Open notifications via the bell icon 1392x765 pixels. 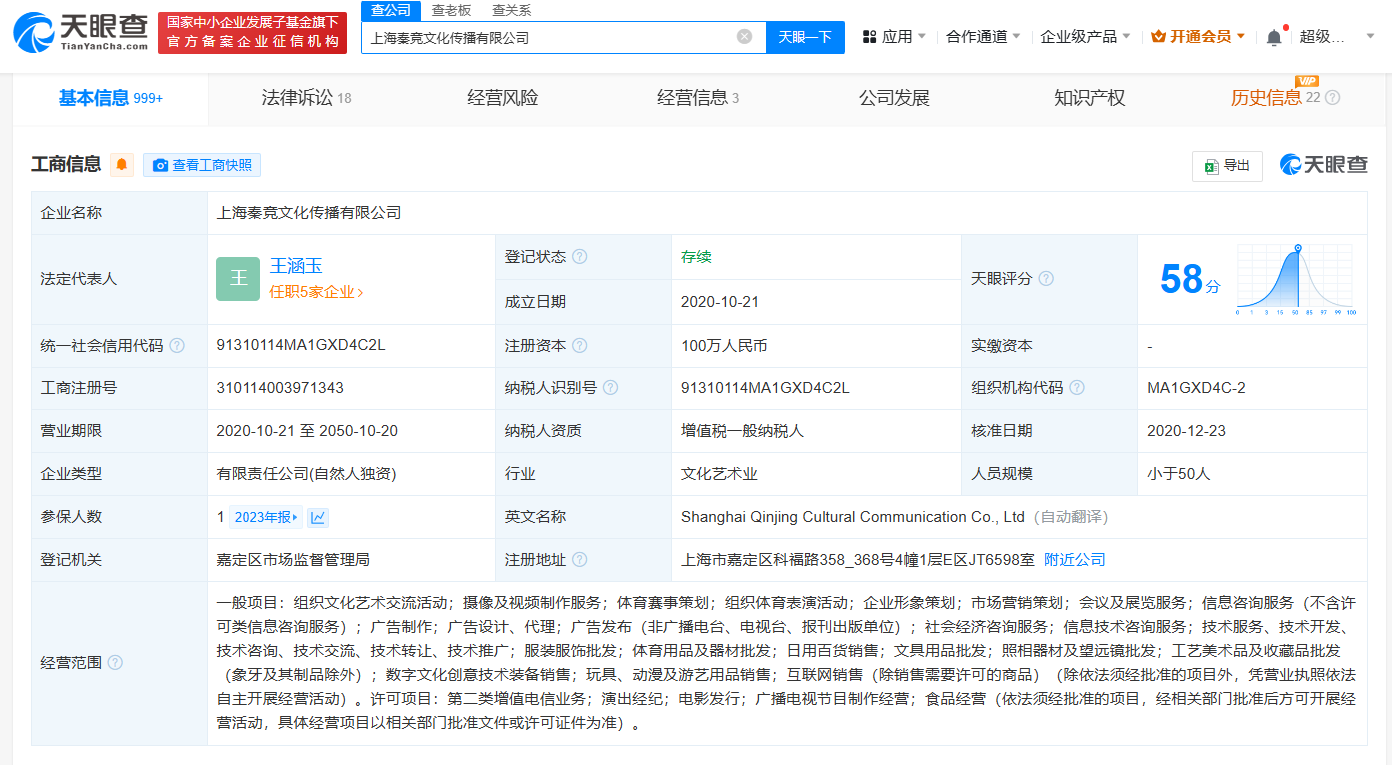(1272, 34)
